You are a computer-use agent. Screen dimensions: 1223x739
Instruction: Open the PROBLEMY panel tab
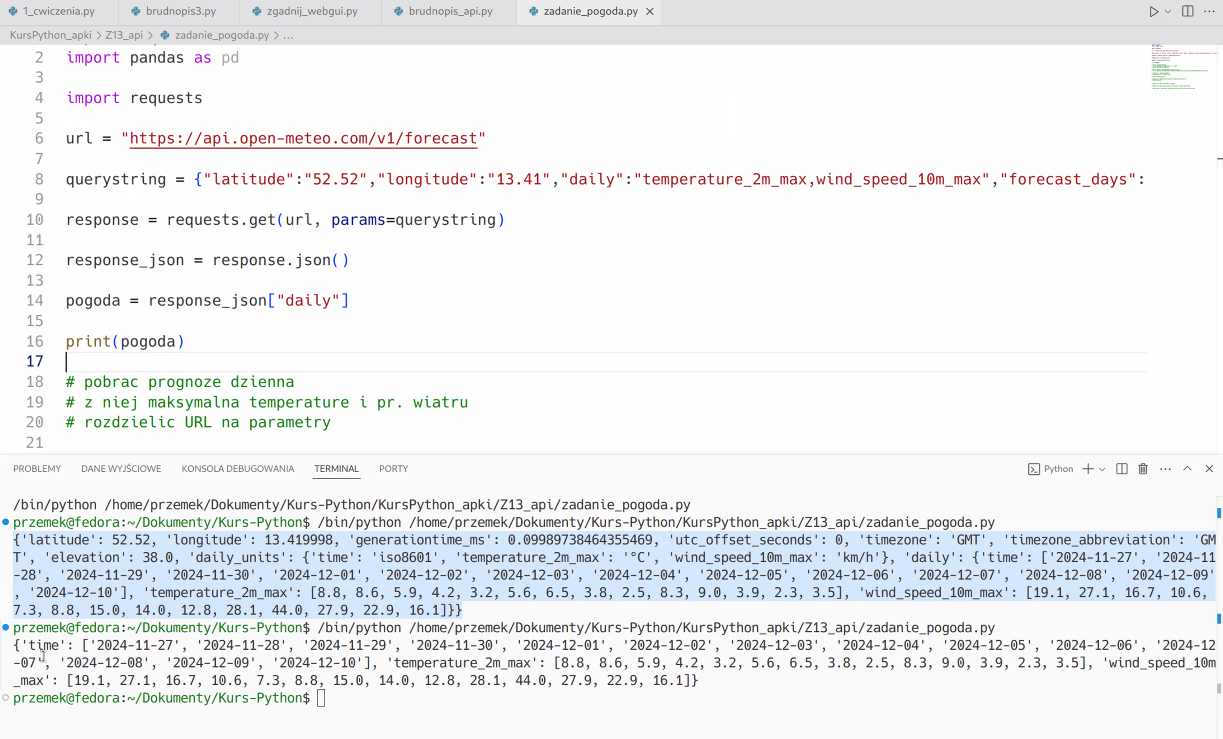click(x=37, y=469)
